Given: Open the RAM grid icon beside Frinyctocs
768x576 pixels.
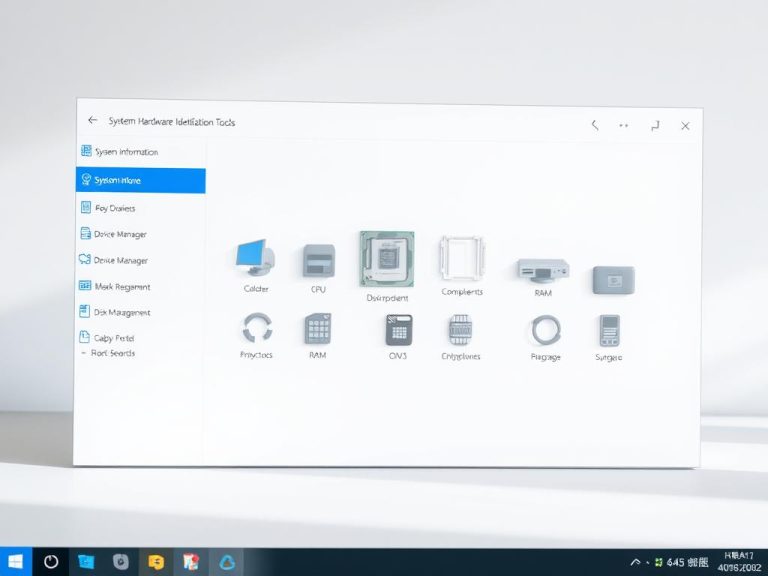Looking at the screenshot, I should click(318, 329).
